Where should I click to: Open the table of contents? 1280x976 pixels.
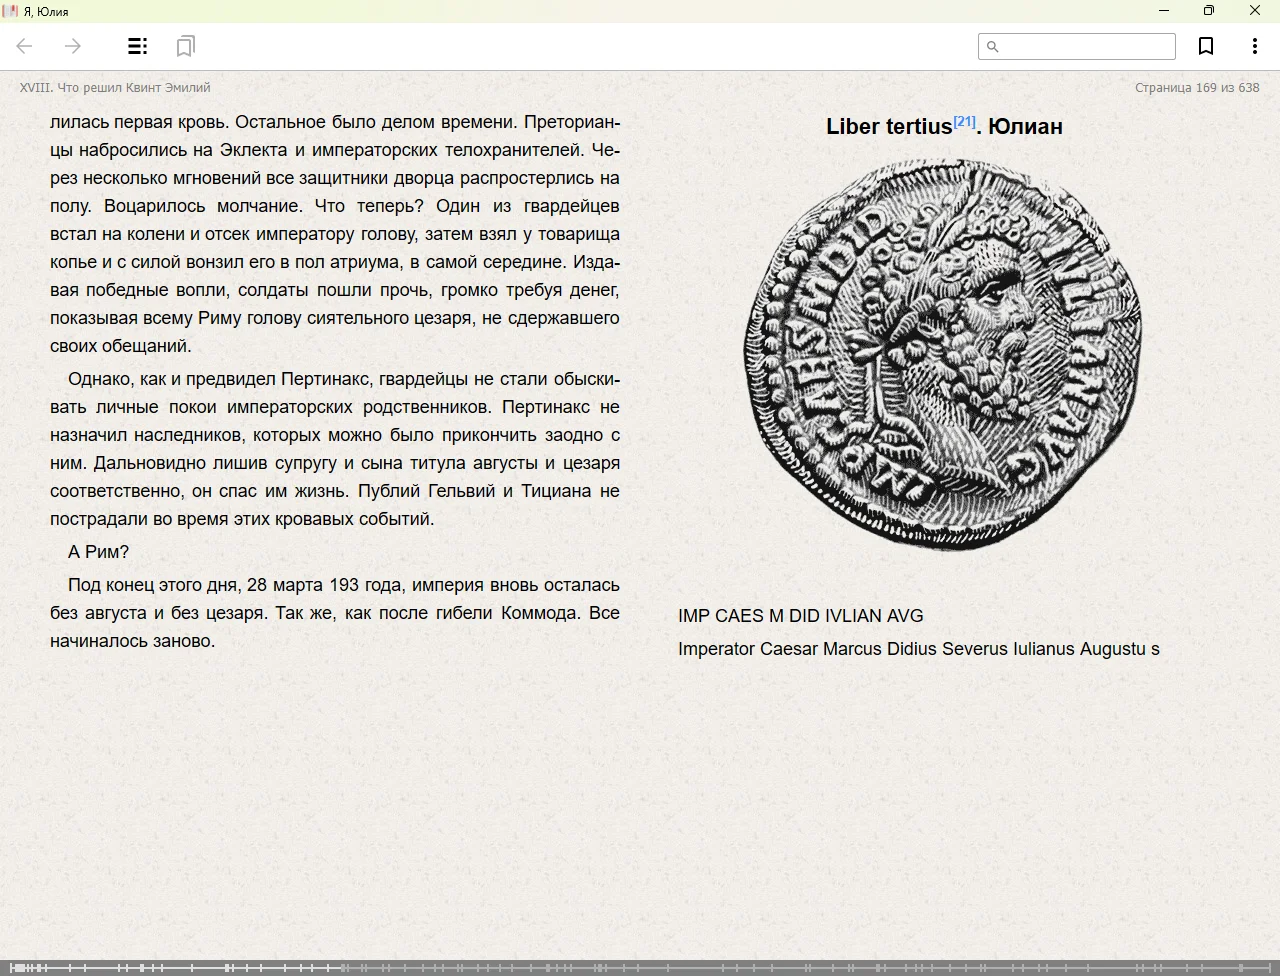pyautogui.click(x=138, y=46)
